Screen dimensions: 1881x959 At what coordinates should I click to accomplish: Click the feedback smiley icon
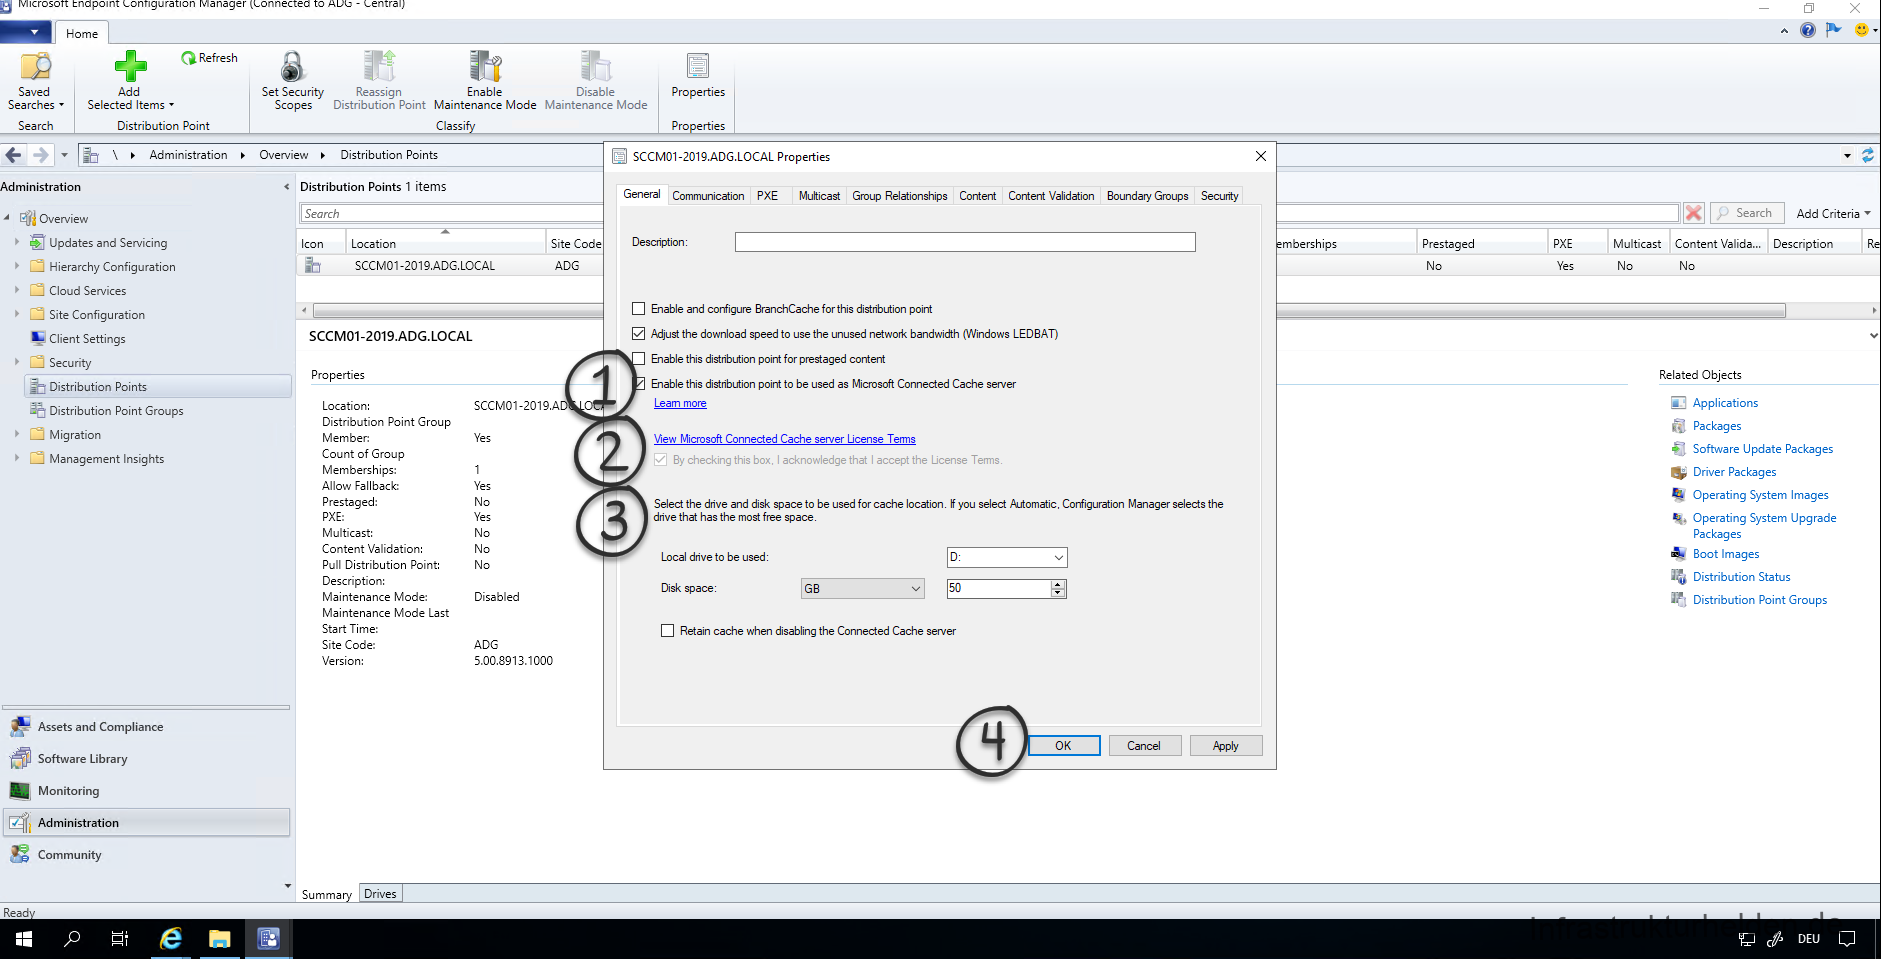point(1861,30)
